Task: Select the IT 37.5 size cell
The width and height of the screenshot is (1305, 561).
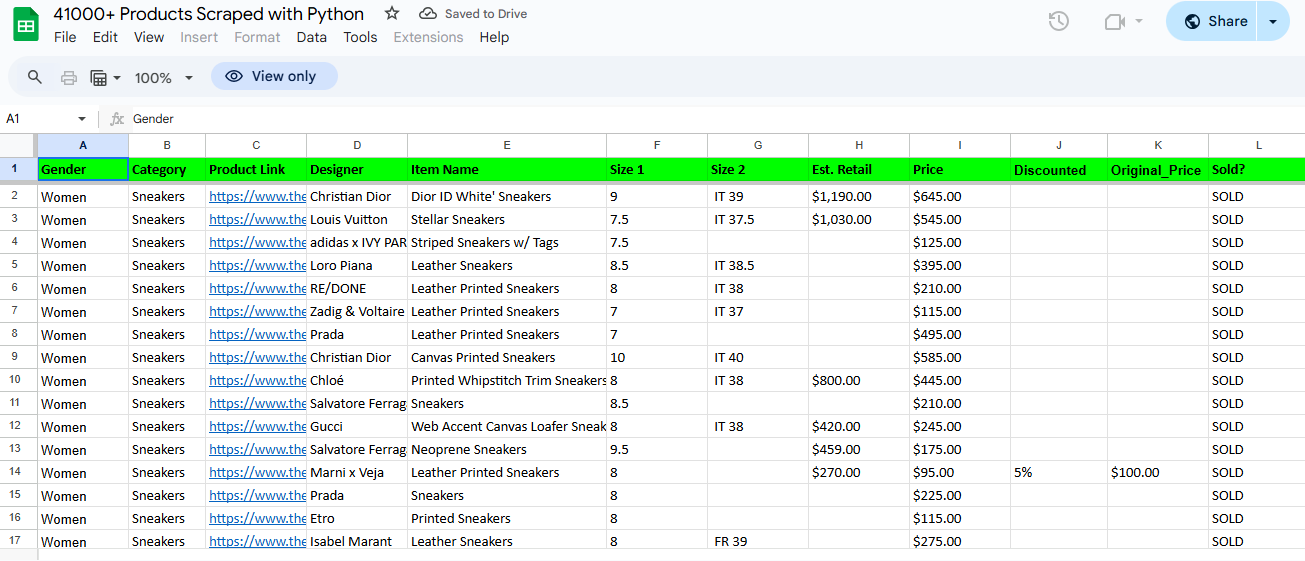Action: pos(758,219)
